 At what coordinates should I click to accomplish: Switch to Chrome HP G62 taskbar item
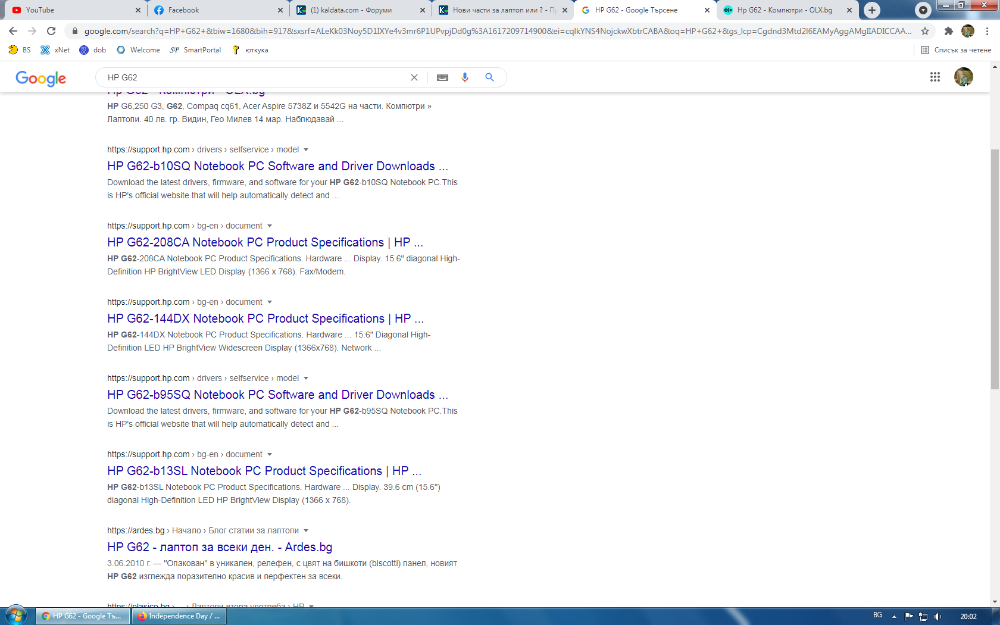[82, 616]
